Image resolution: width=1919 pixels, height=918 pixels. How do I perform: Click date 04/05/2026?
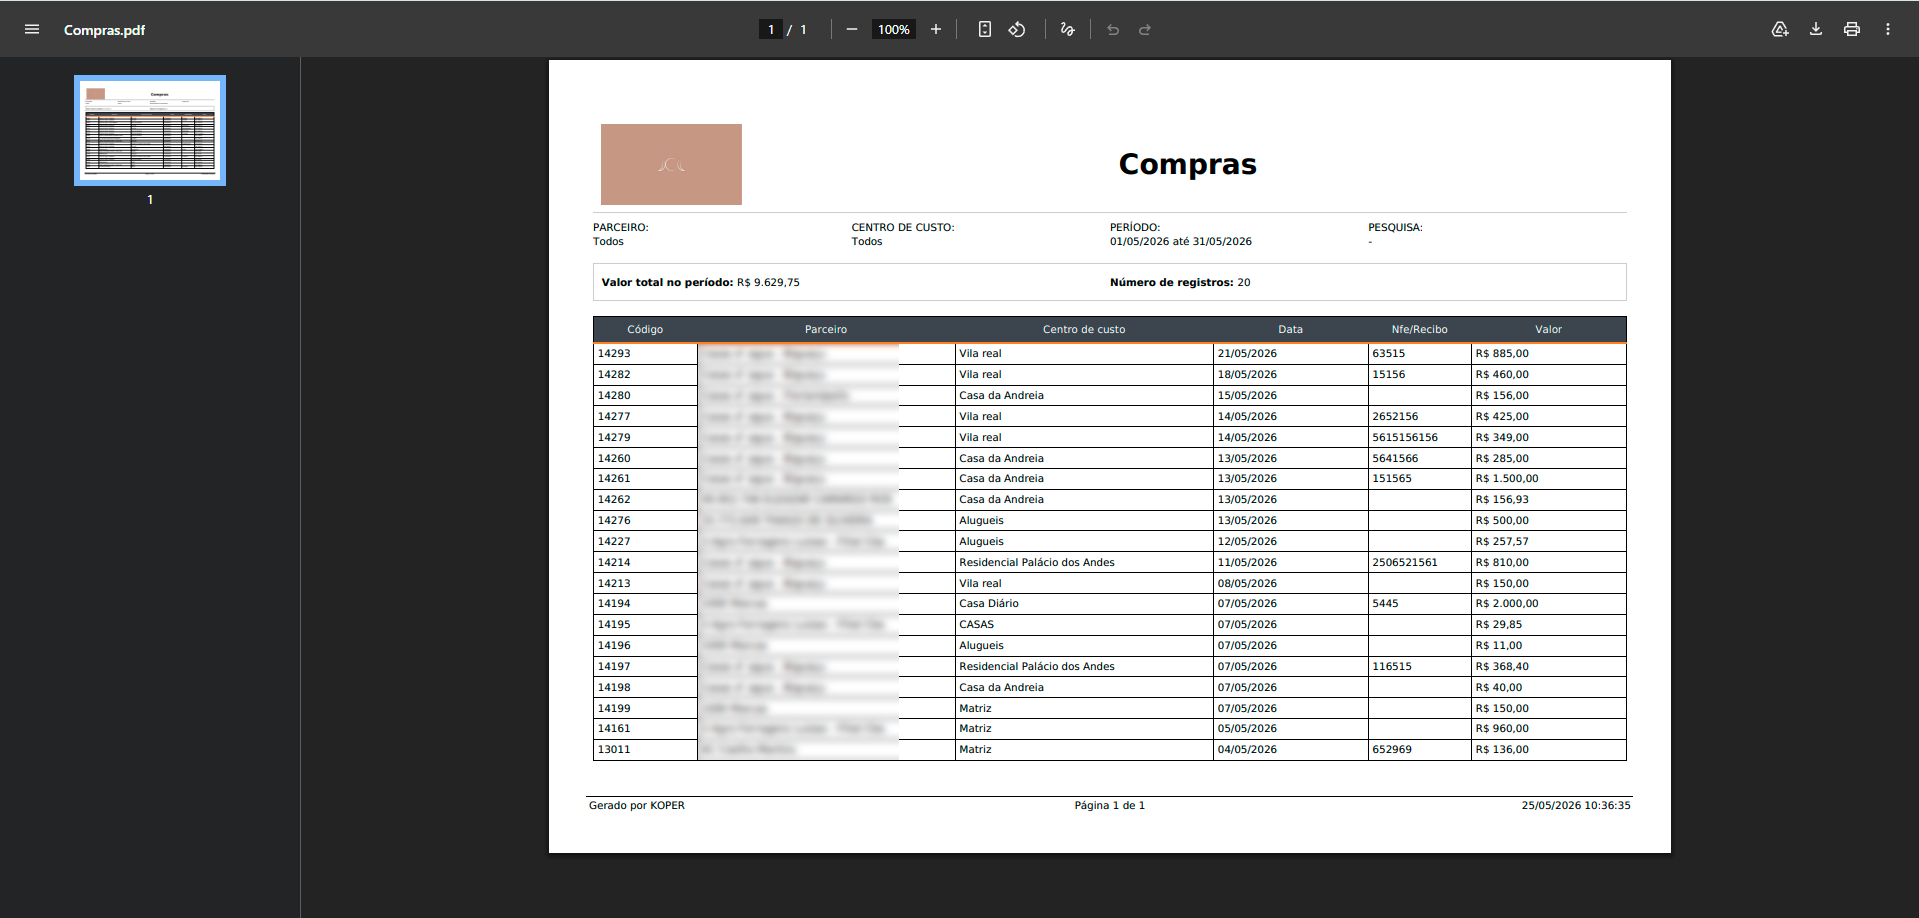coord(1247,750)
